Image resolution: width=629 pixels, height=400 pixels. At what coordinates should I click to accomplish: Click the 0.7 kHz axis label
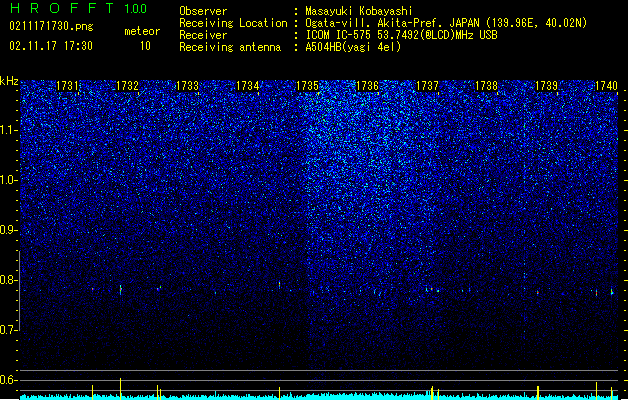9,330
